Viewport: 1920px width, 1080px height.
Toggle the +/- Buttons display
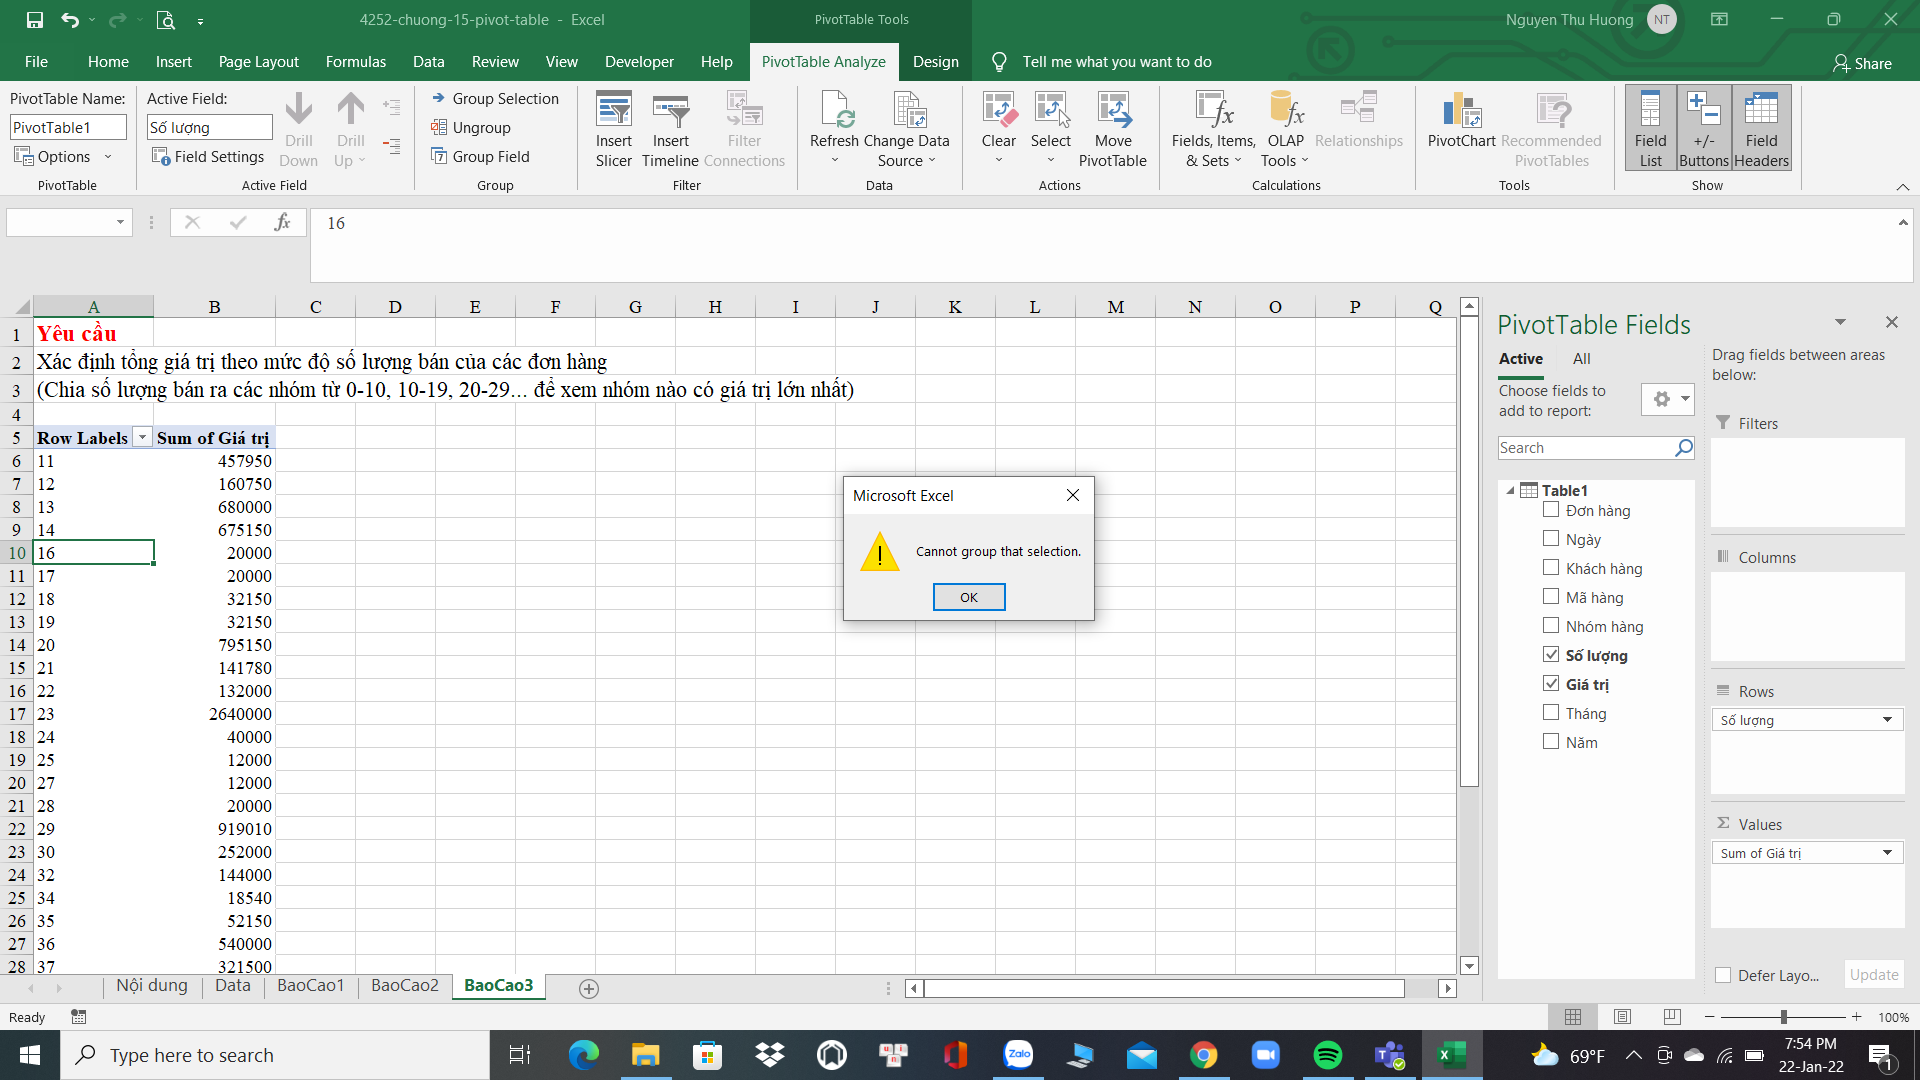(1704, 128)
